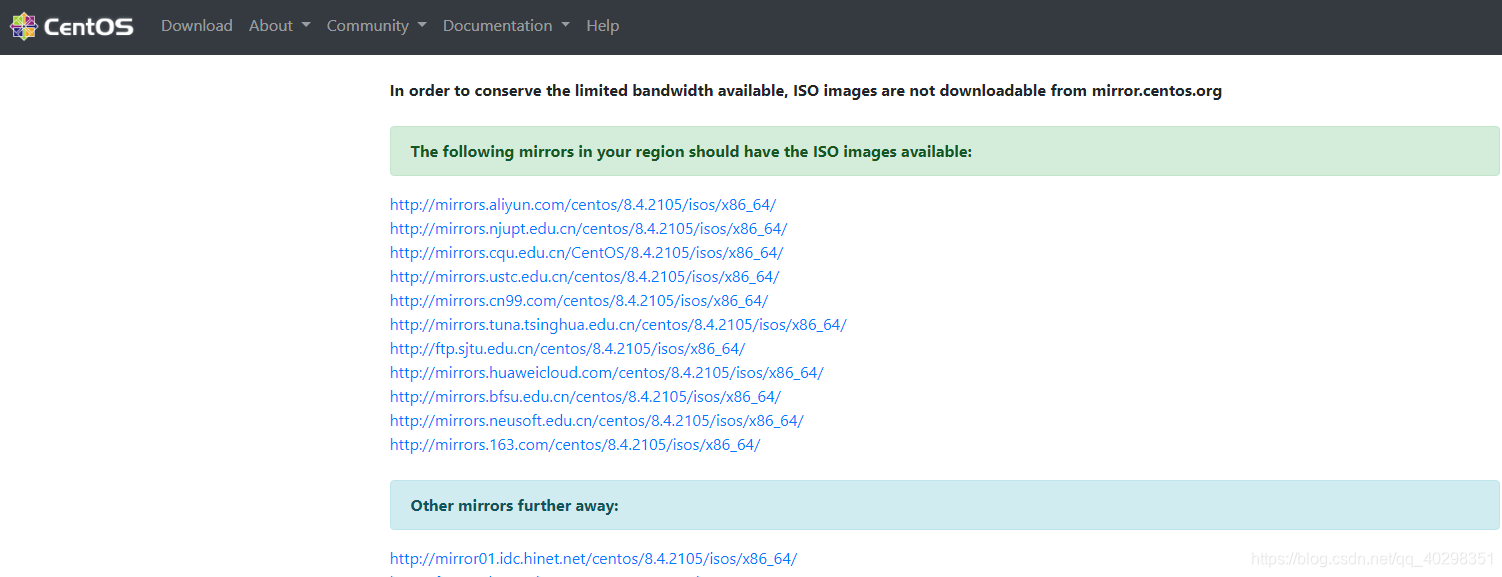Open the mirror01.idc.hinet.net mirror link

coord(593,559)
